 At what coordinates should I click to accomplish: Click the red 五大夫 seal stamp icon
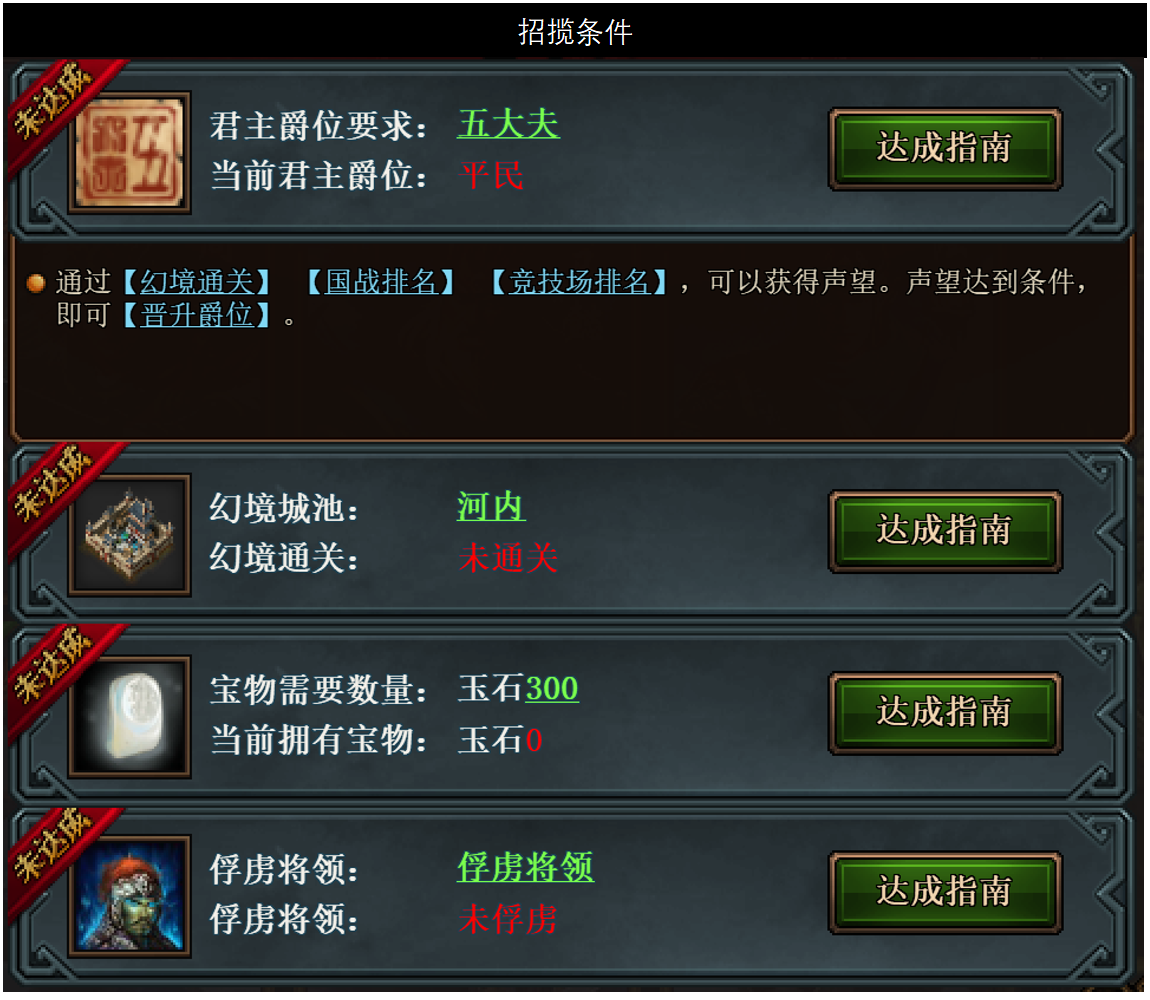click(129, 153)
